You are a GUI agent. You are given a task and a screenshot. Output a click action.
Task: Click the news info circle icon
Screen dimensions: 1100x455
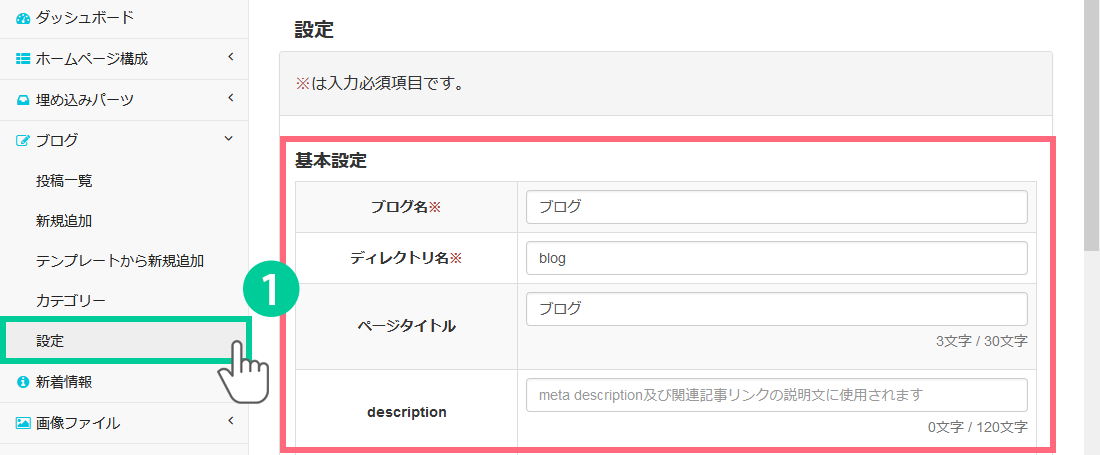[x=23, y=382]
